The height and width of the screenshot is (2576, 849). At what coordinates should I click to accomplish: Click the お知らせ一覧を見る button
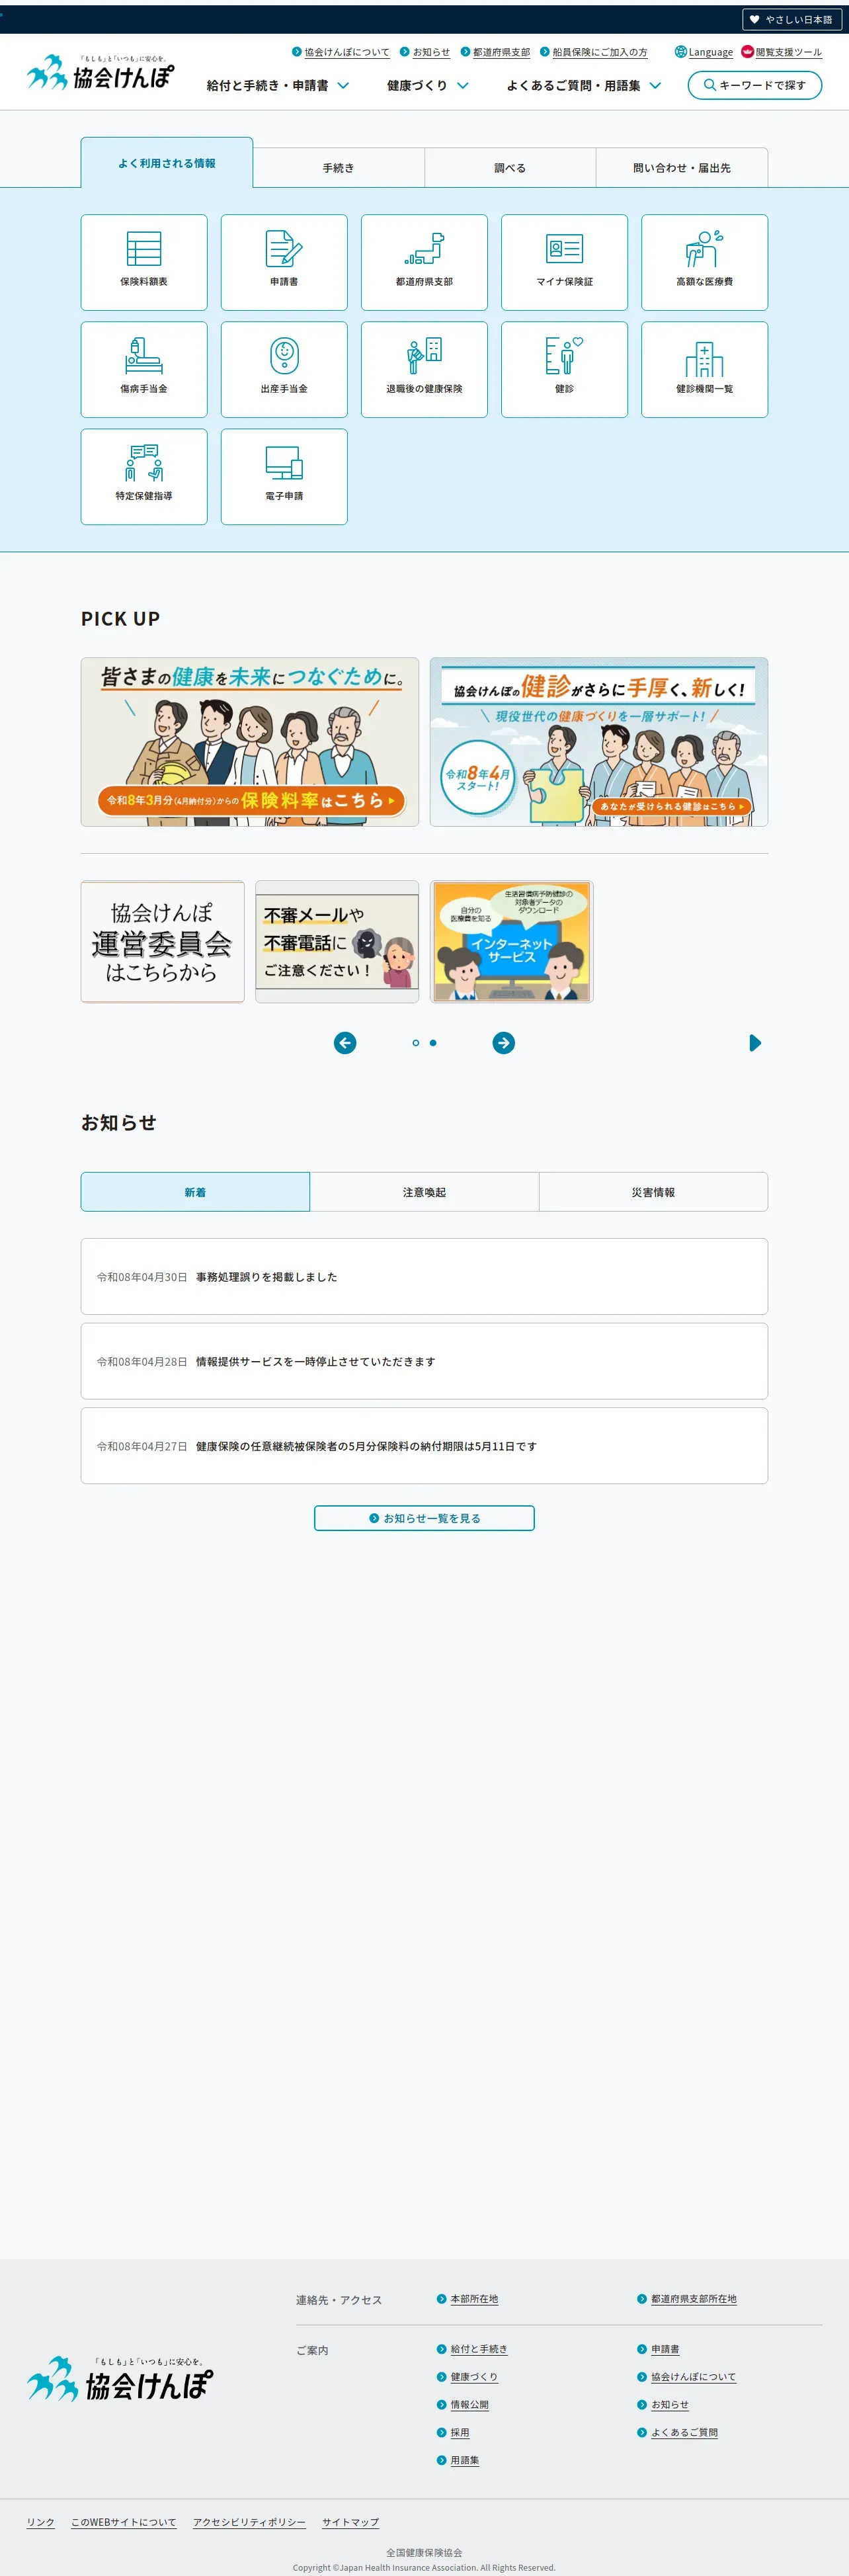click(424, 1518)
